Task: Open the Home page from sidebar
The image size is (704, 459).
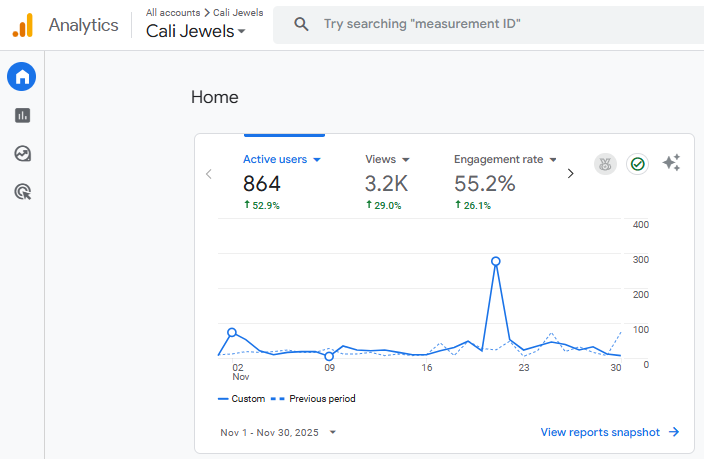Action: click(22, 77)
